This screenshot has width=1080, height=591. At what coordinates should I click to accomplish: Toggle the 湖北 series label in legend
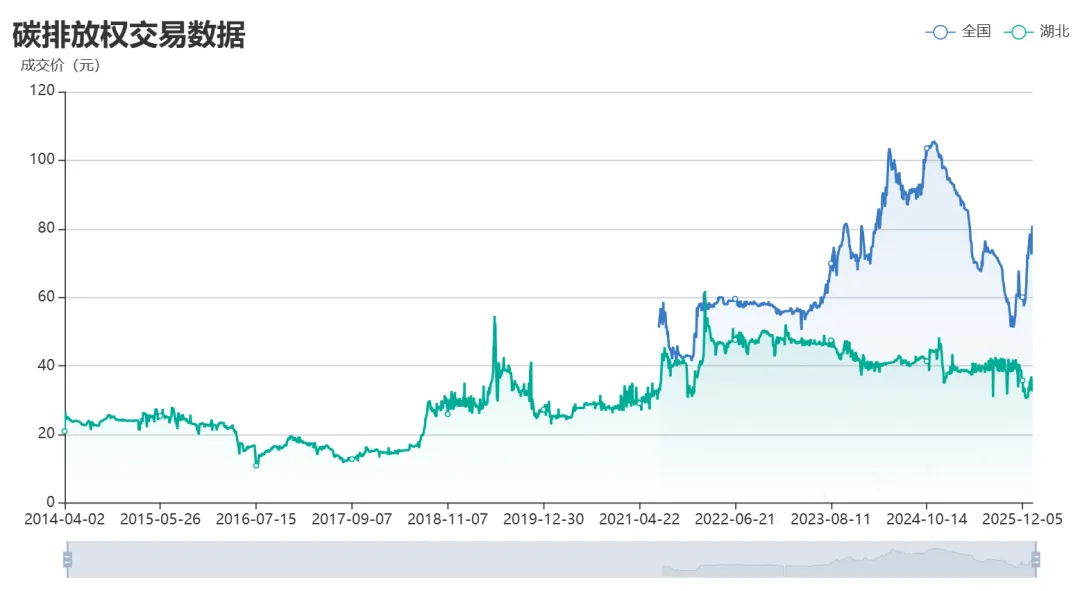(1054, 32)
